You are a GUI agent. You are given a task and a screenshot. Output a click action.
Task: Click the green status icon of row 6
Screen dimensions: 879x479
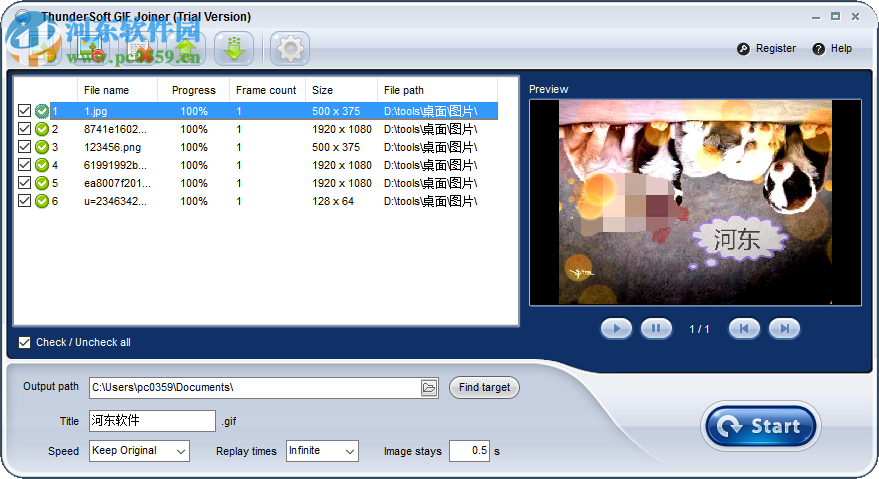(x=42, y=201)
